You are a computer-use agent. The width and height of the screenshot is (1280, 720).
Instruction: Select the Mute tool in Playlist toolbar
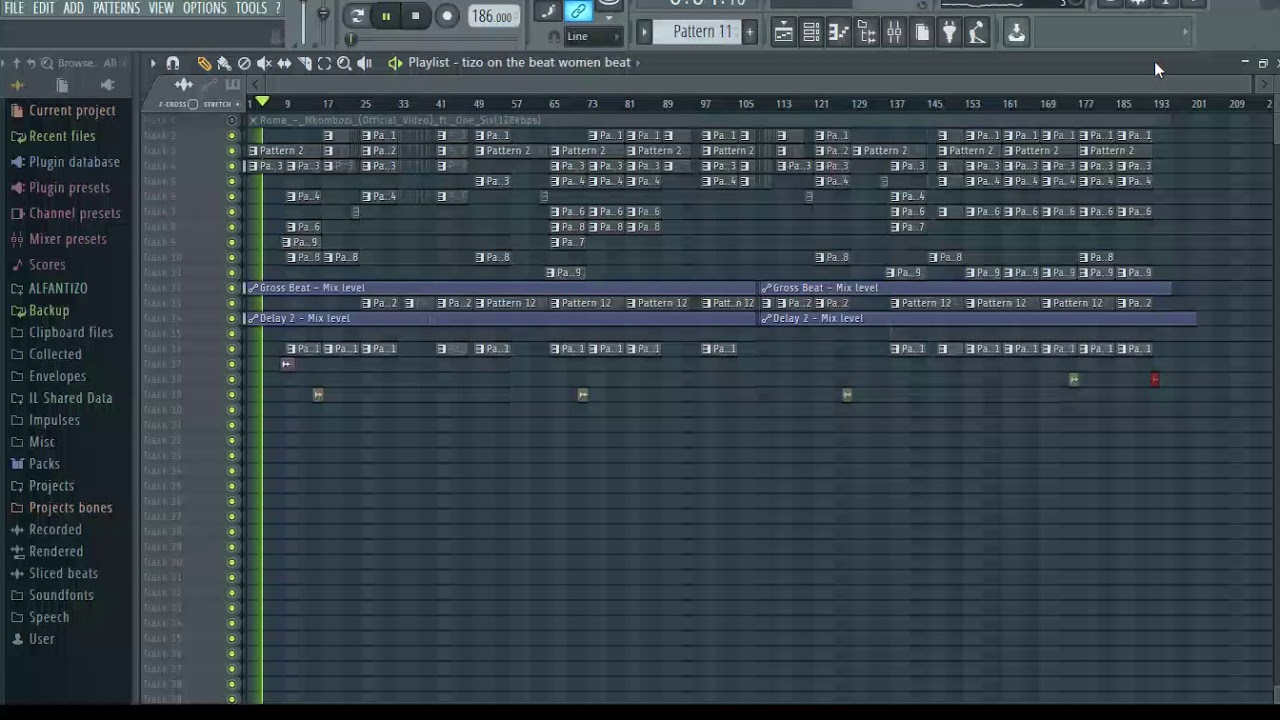point(264,63)
